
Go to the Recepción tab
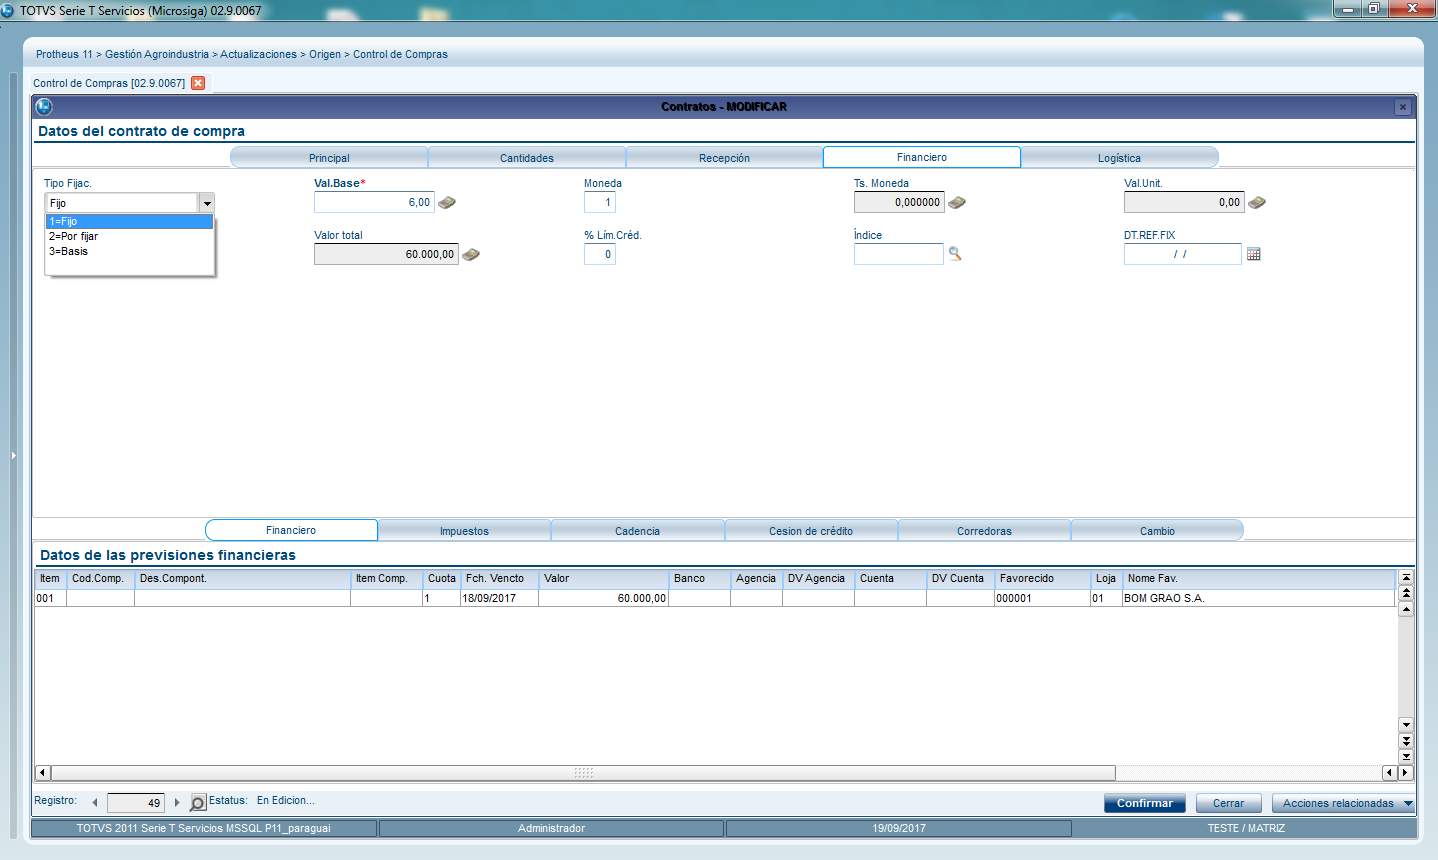coord(725,158)
